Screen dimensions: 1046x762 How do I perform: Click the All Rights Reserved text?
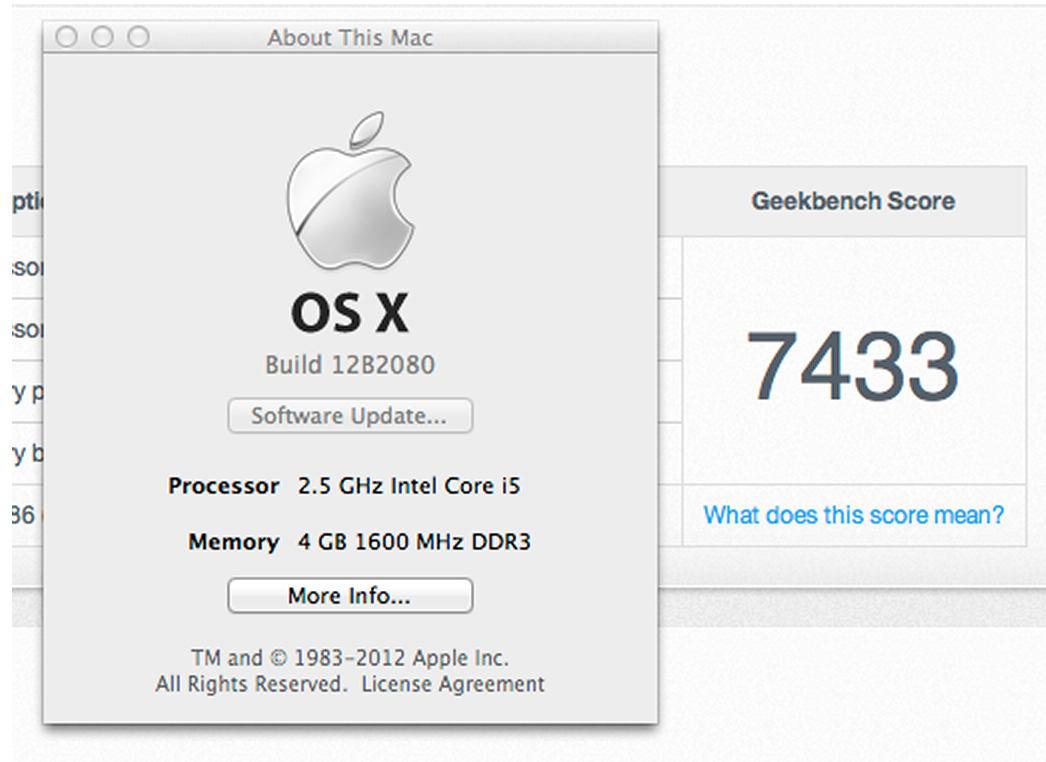click(x=251, y=684)
